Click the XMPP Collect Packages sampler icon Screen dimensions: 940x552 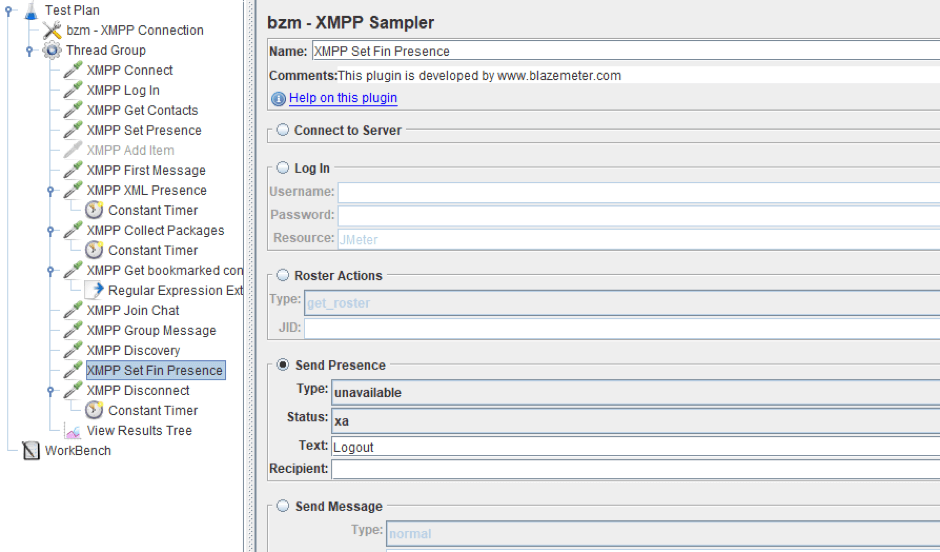pos(73,230)
